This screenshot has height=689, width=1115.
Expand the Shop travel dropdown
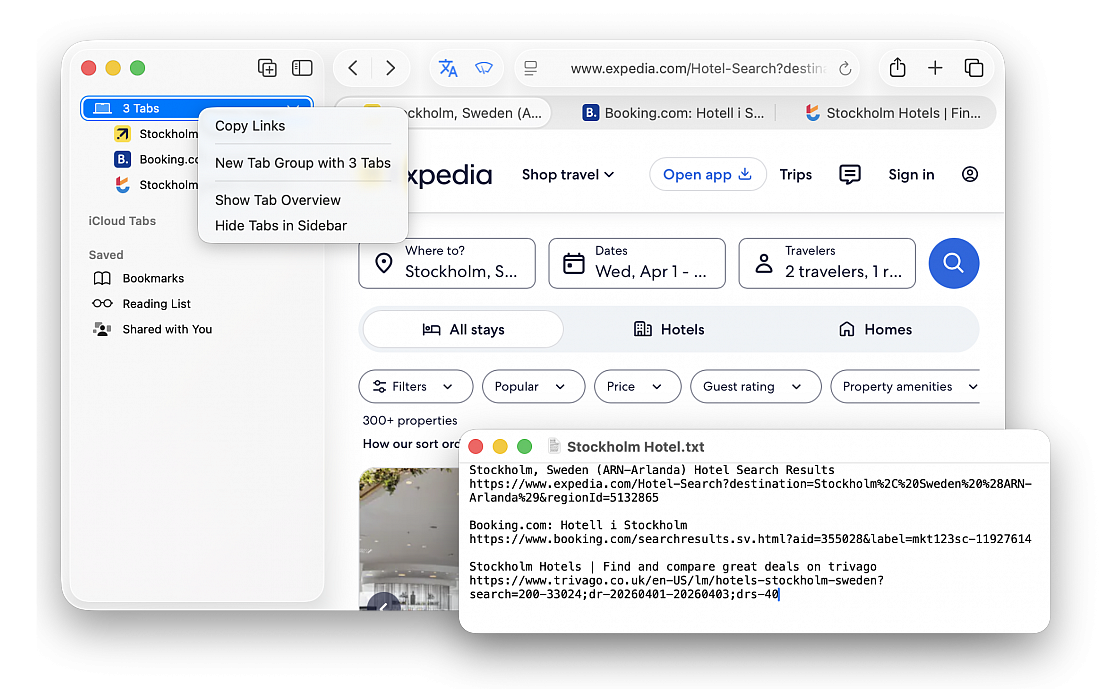567,175
